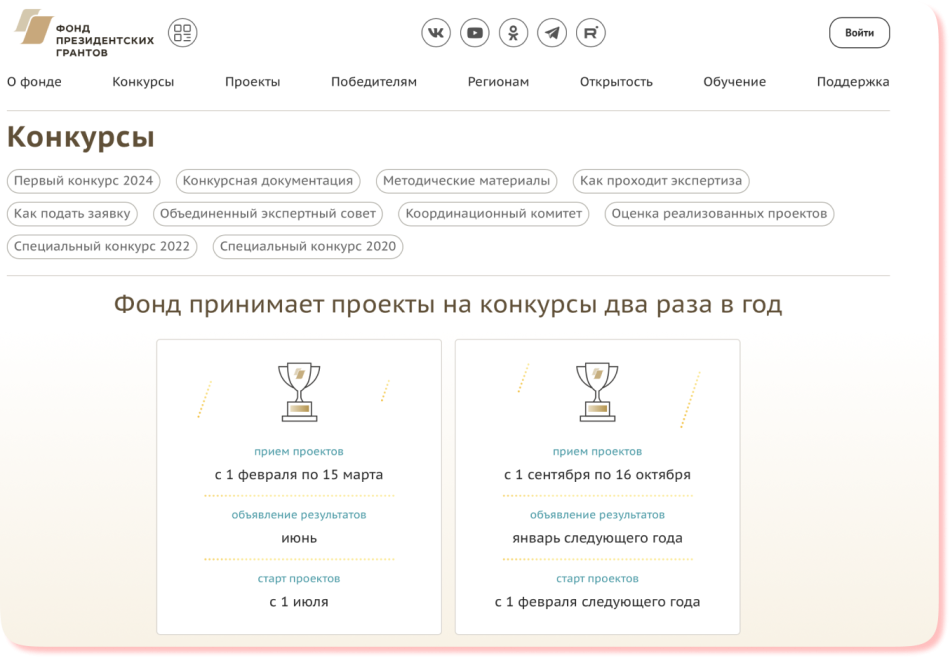
Task: Open the Конкурсы menu item
Action: (x=143, y=82)
